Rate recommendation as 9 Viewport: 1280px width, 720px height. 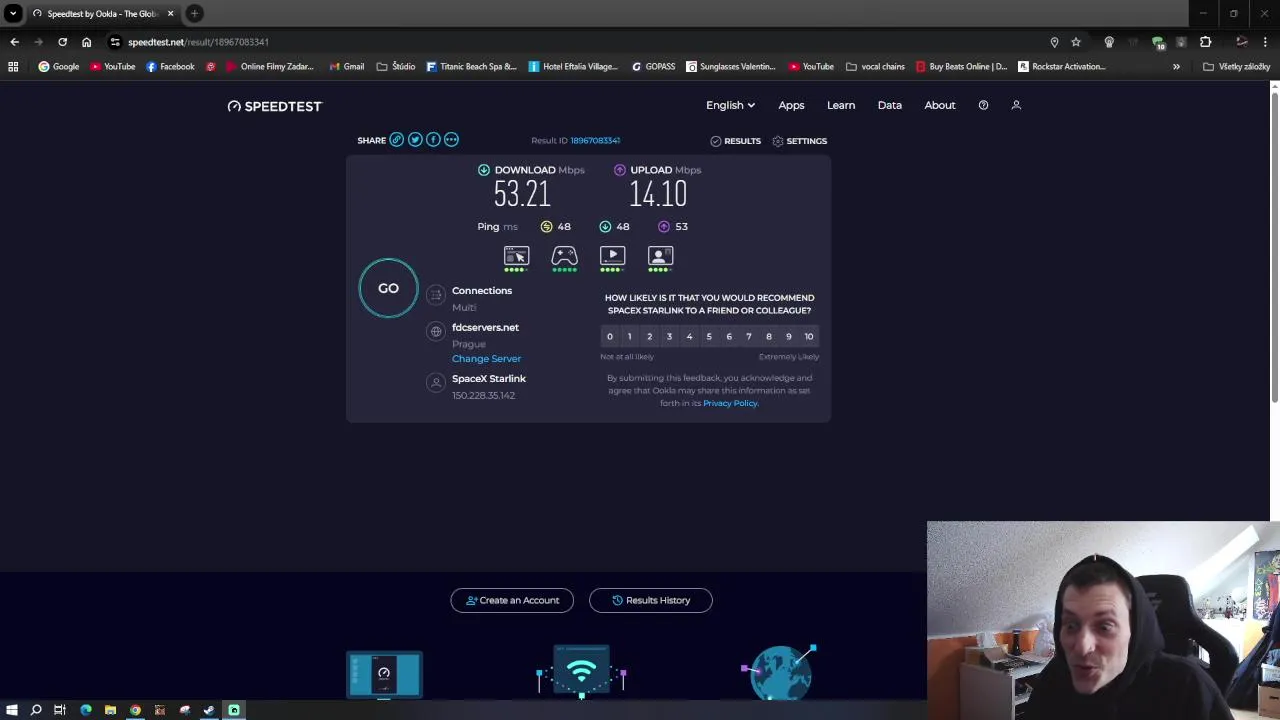(x=789, y=336)
